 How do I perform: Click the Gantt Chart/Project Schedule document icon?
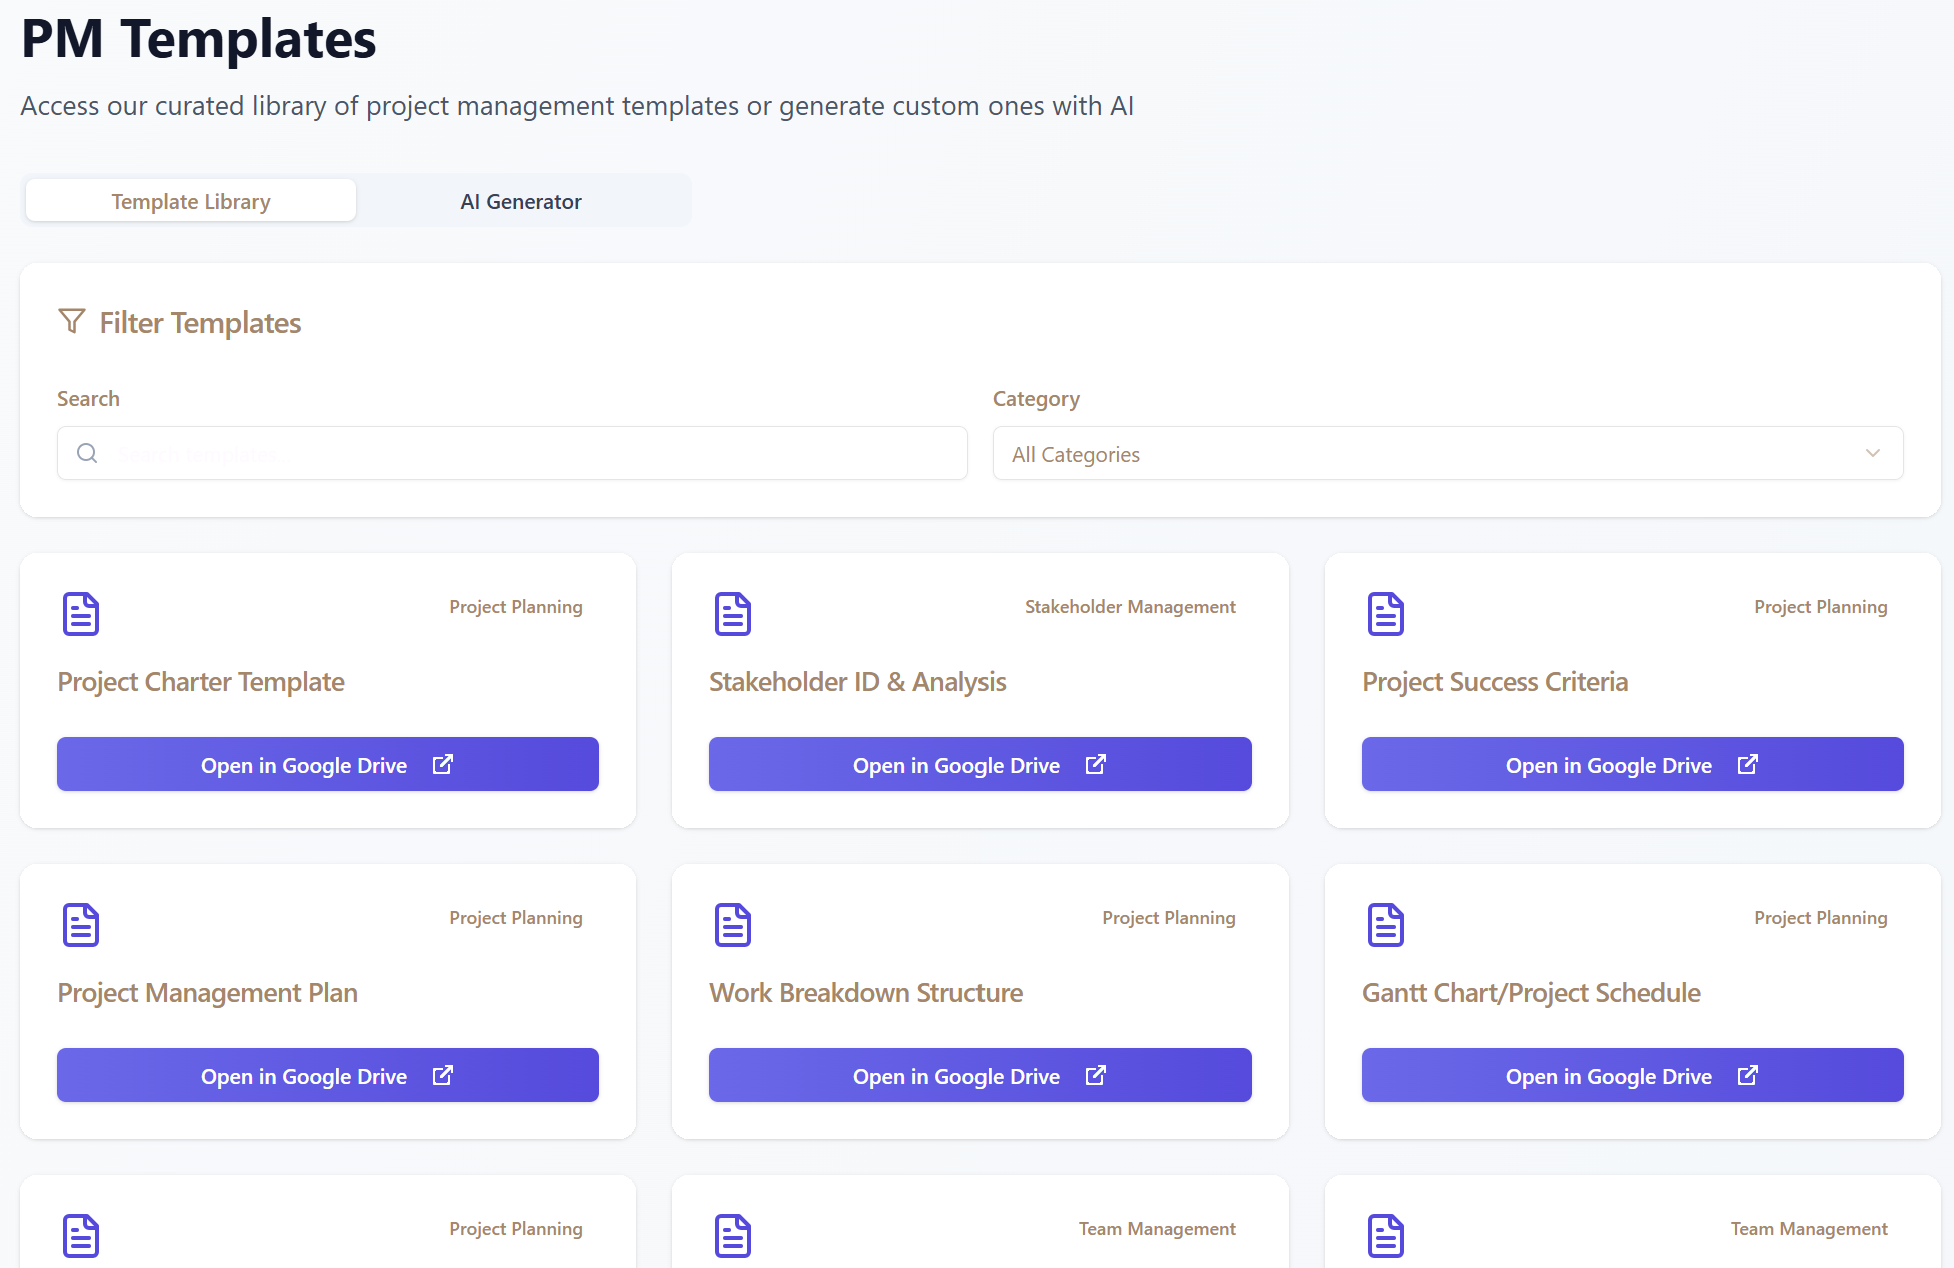[x=1385, y=925]
